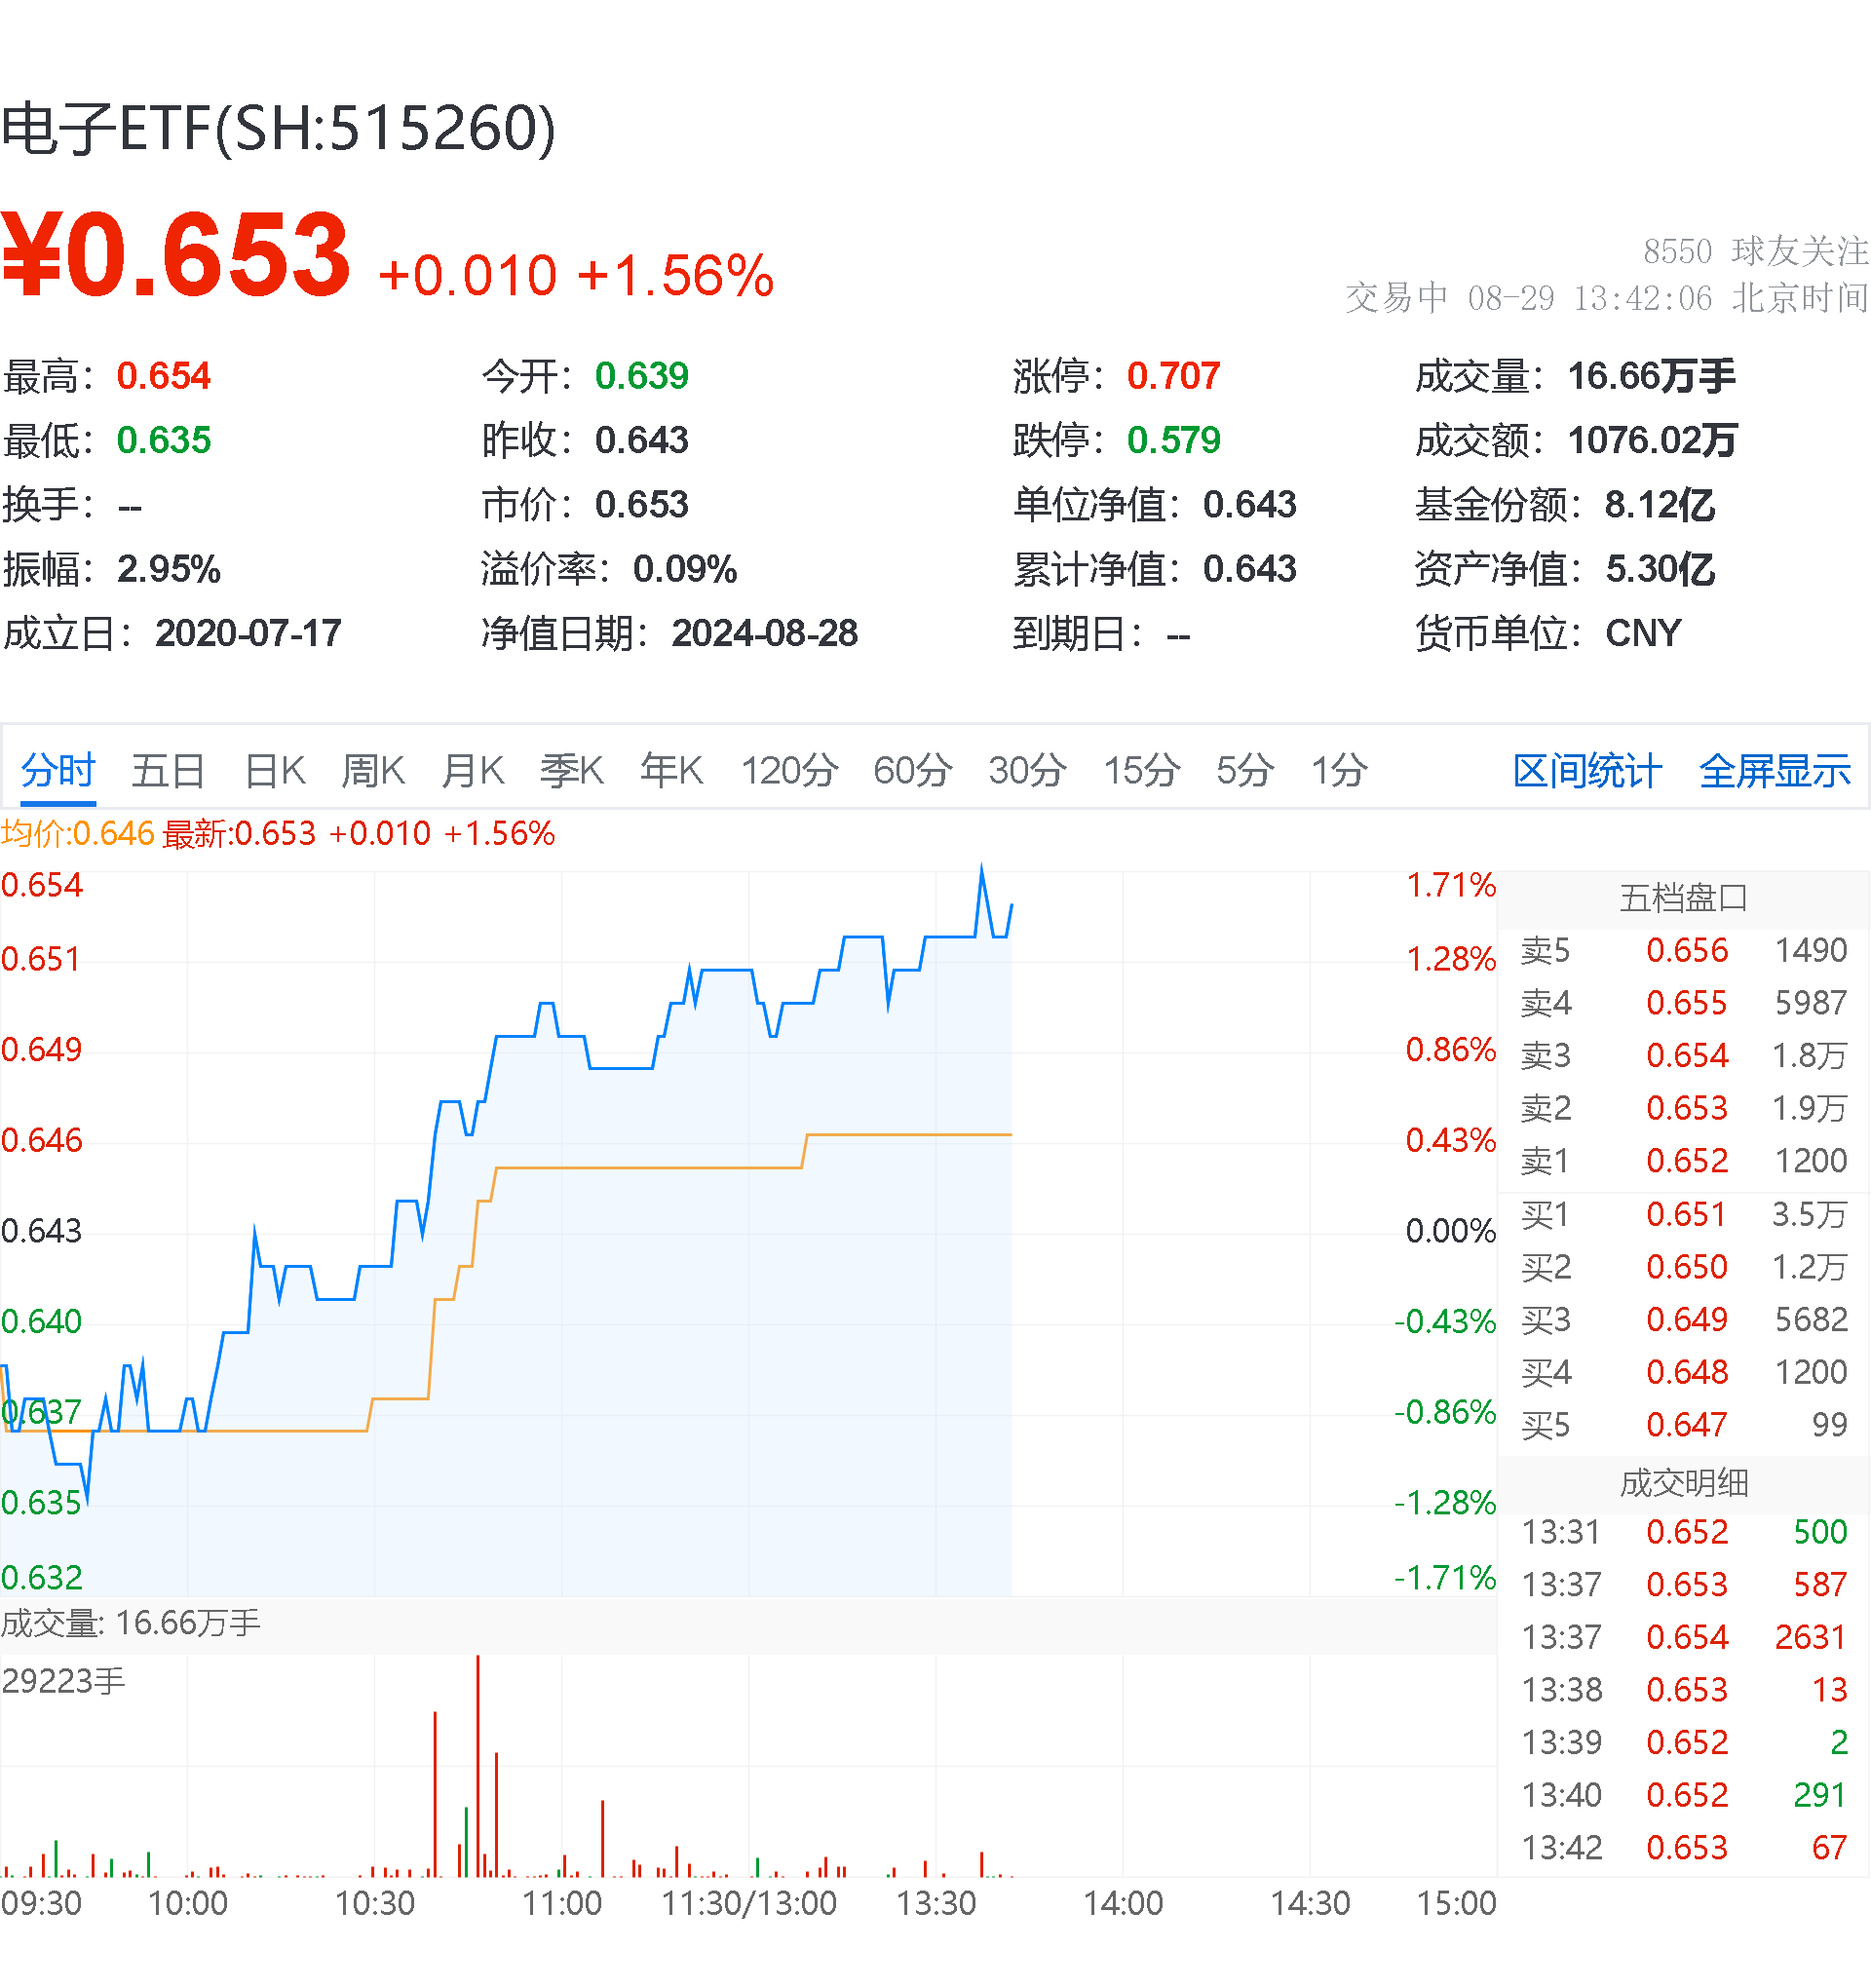Click the 涨停 value 0.707
Viewport: 1871px width, 1988px height.
point(1174,376)
